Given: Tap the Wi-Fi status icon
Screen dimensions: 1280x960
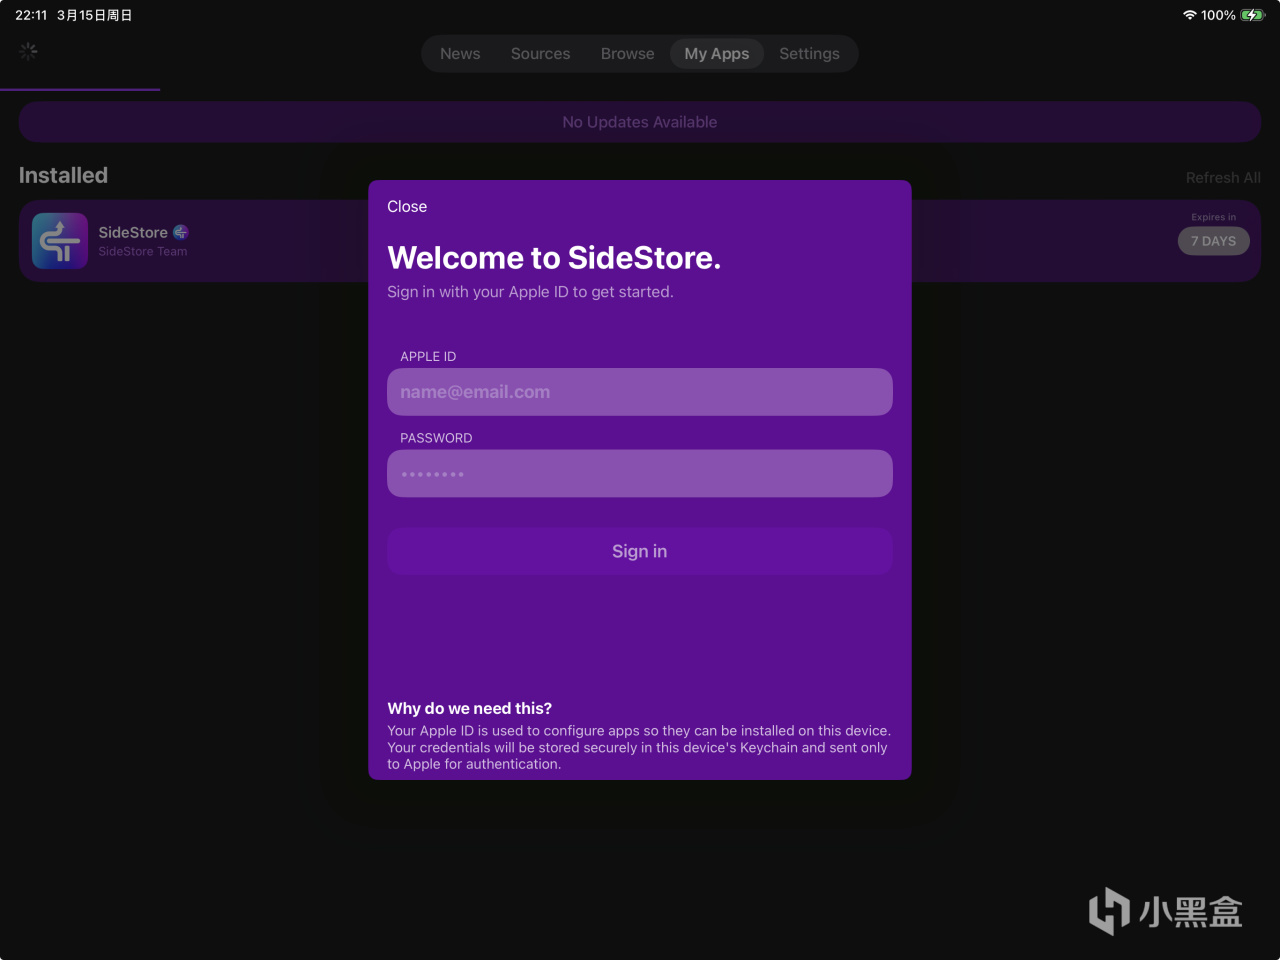Looking at the screenshot, I should [x=1189, y=15].
